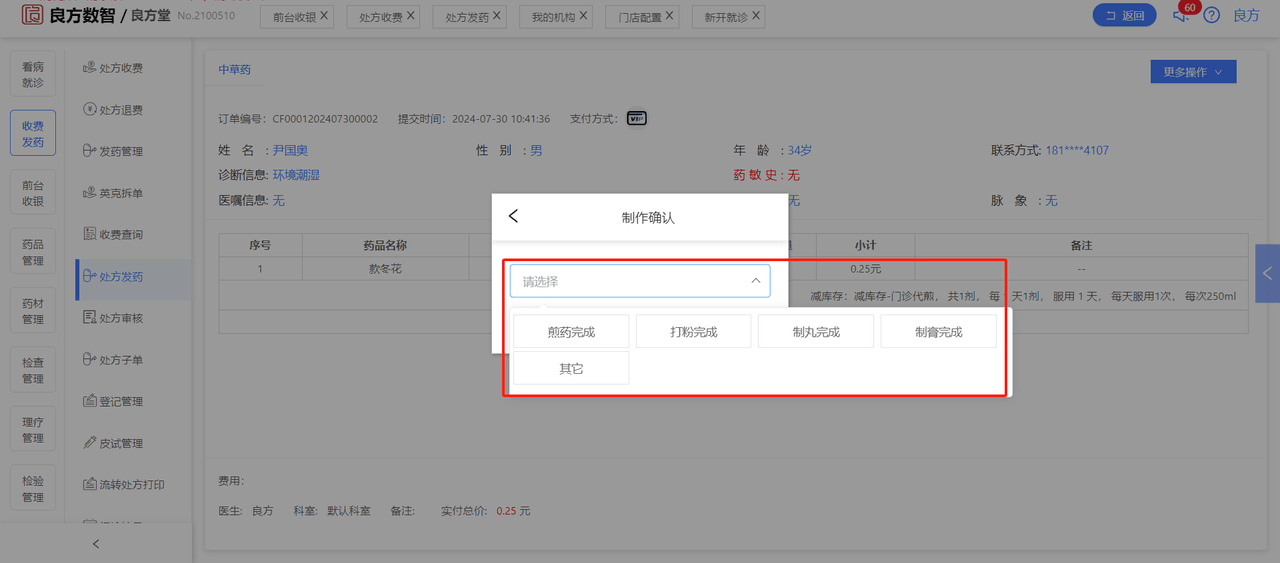This screenshot has width=1280, height=563.
Task: Close the 新开就诊 tab
Action: pyautogui.click(x=755, y=16)
